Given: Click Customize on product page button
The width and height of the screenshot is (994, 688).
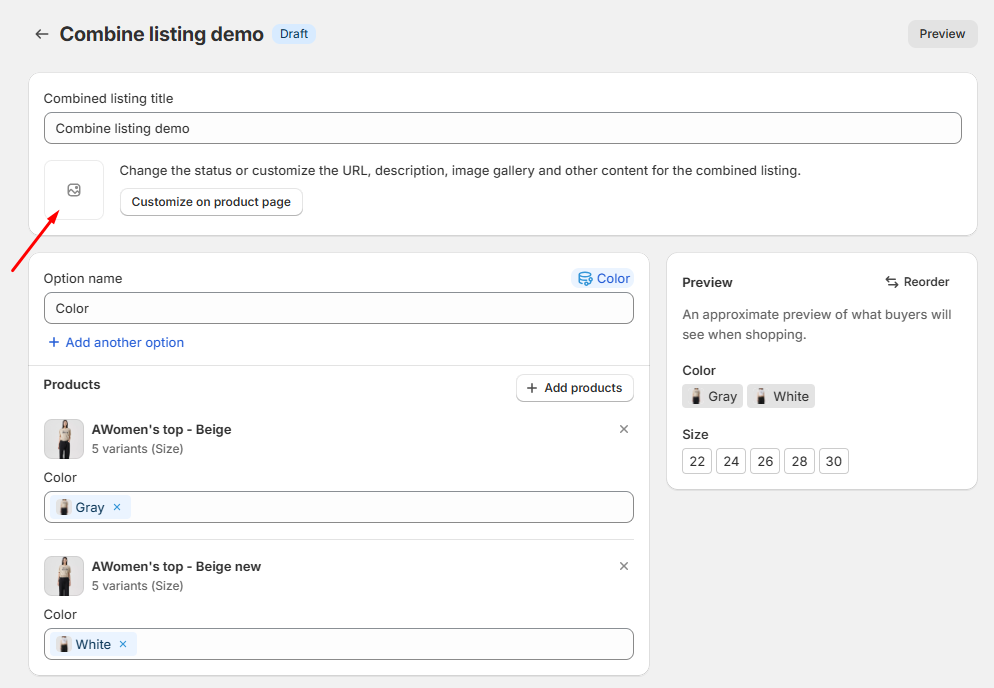Looking at the screenshot, I should (211, 202).
